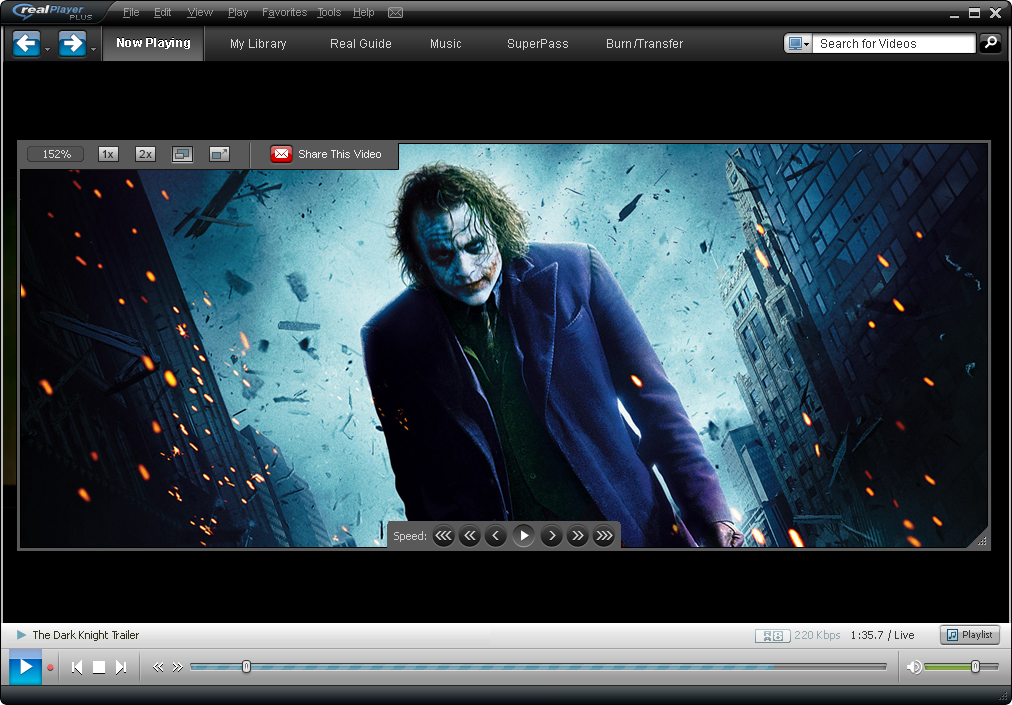The height and width of the screenshot is (705, 1012).
Task: Click the volume slider handle
Action: [975, 666]
